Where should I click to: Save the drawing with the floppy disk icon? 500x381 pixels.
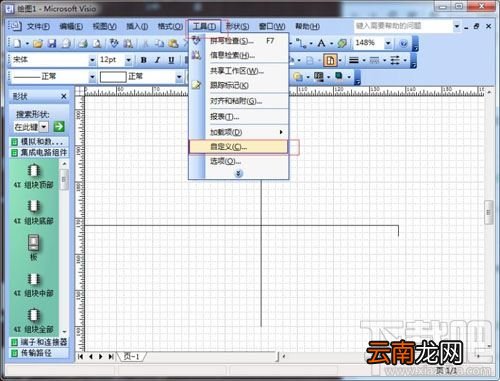(52, 43)
